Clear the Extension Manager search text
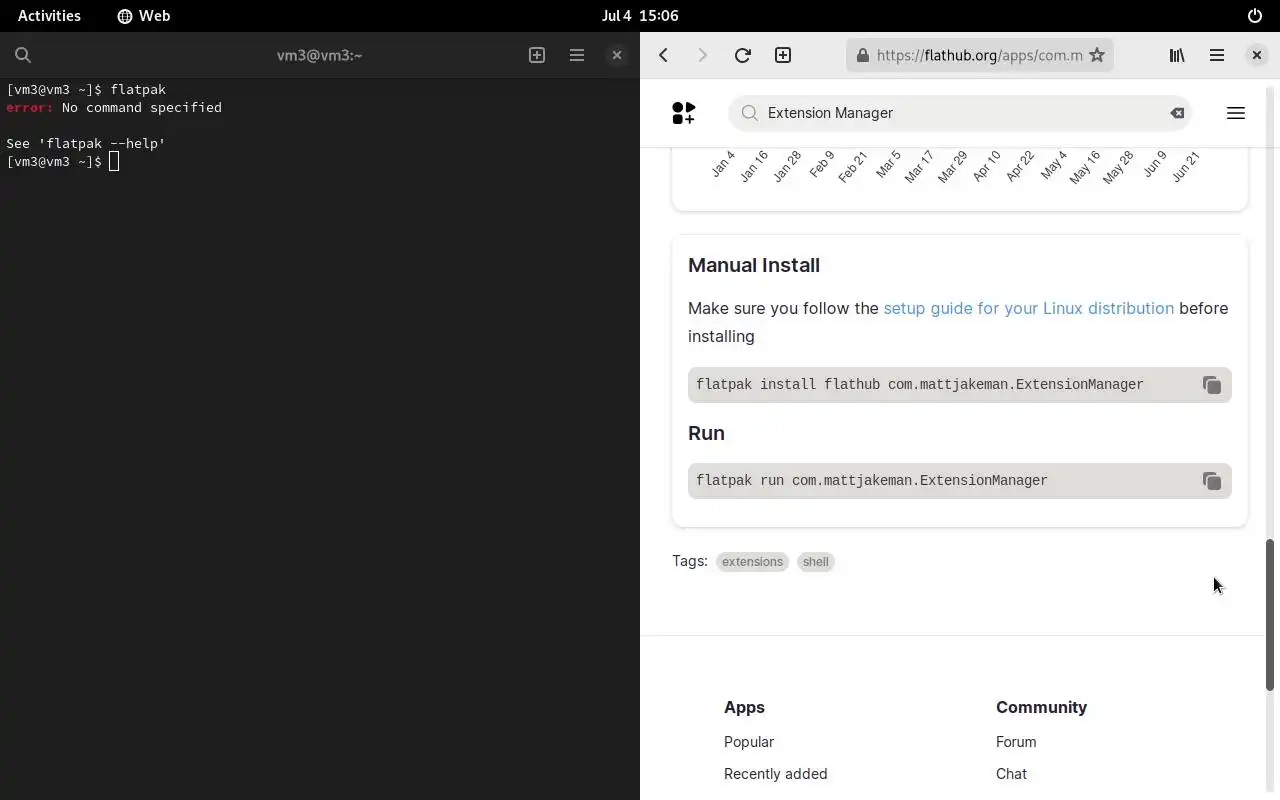Image resolution: width=1280 pixels, height=800 pixels. (x=1177, y=113)
